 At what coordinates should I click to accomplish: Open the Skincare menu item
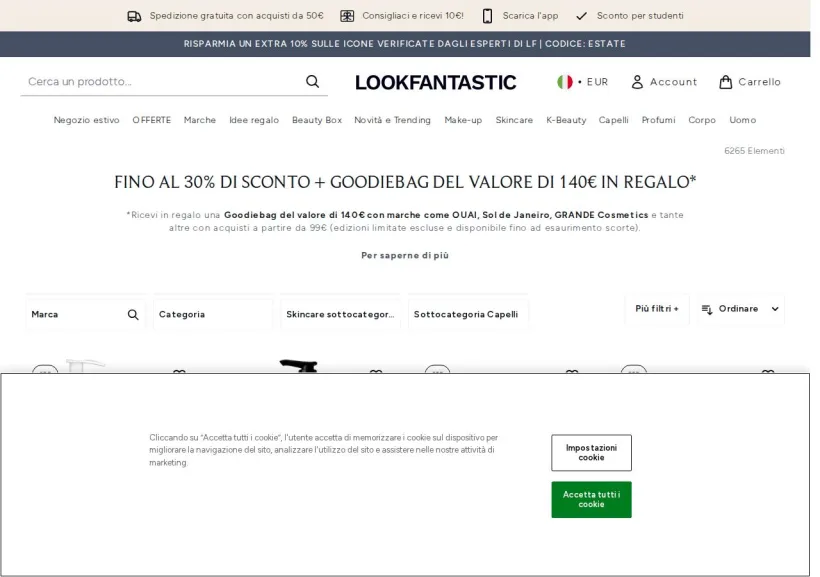[x=514, y=120]
